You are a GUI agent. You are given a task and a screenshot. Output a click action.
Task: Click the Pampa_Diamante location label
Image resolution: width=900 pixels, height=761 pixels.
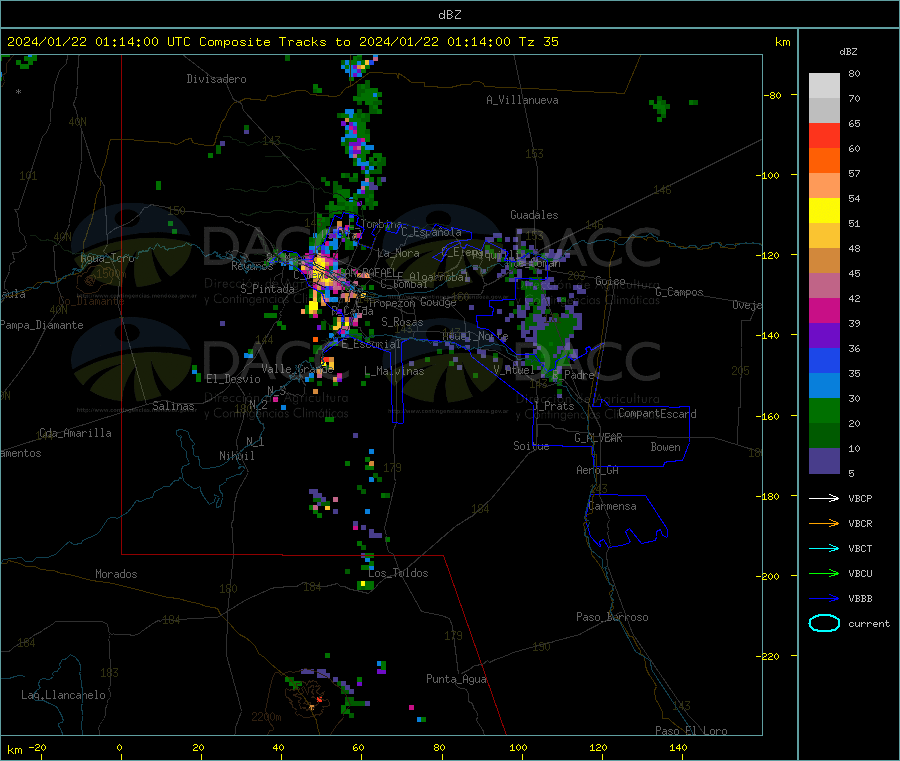pos(41,325)
